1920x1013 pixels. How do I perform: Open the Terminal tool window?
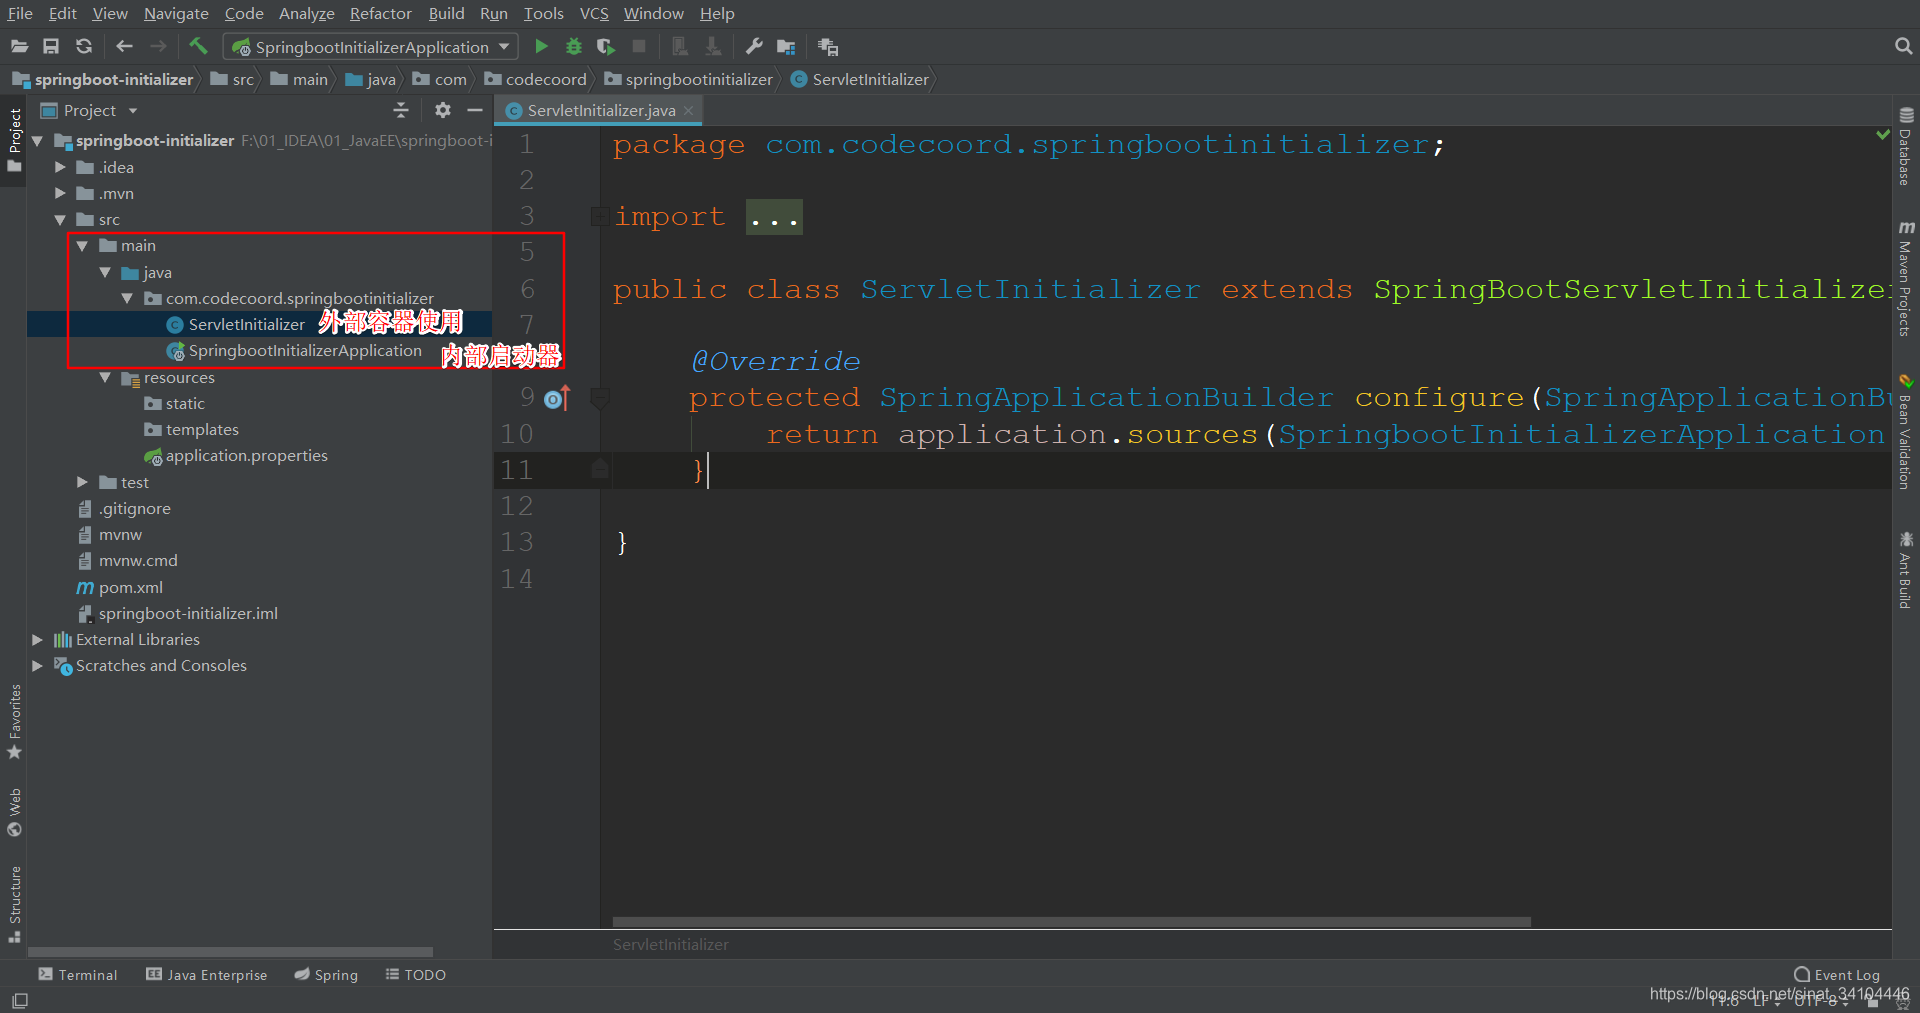(78, 974)
